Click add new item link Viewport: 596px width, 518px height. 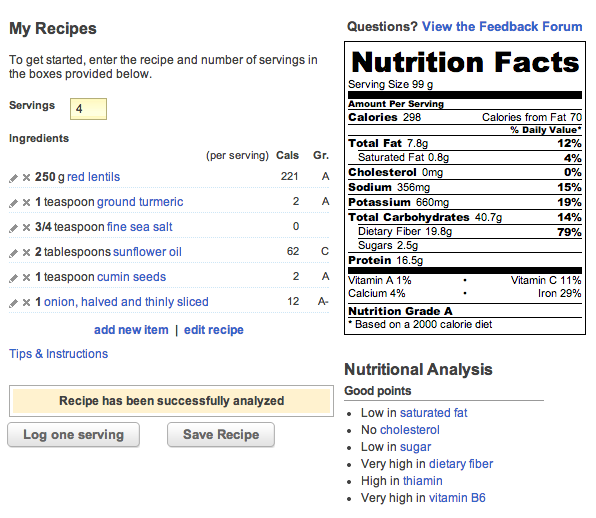(x=131, y=329)
